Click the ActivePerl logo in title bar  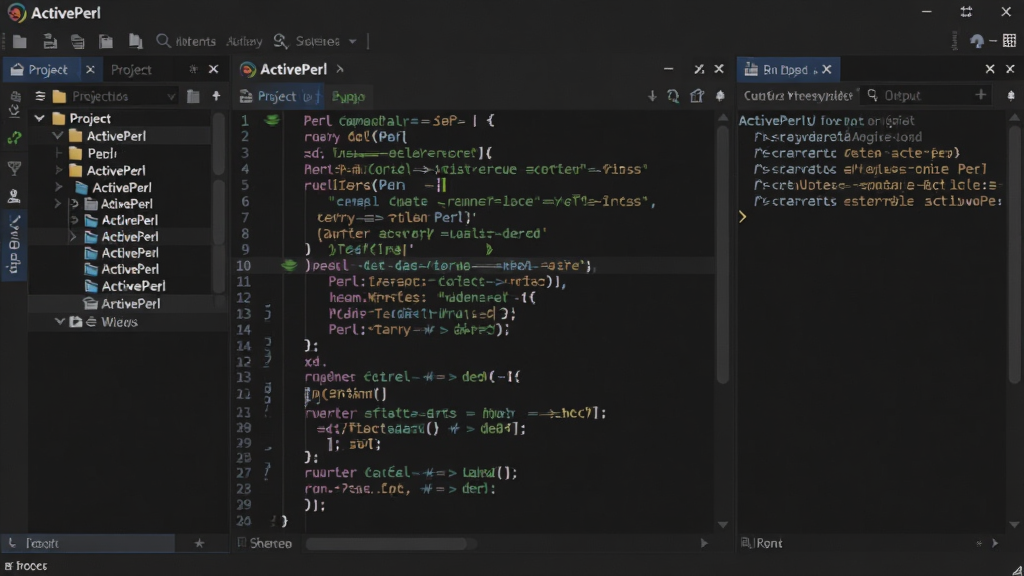(x=16, y=12)
